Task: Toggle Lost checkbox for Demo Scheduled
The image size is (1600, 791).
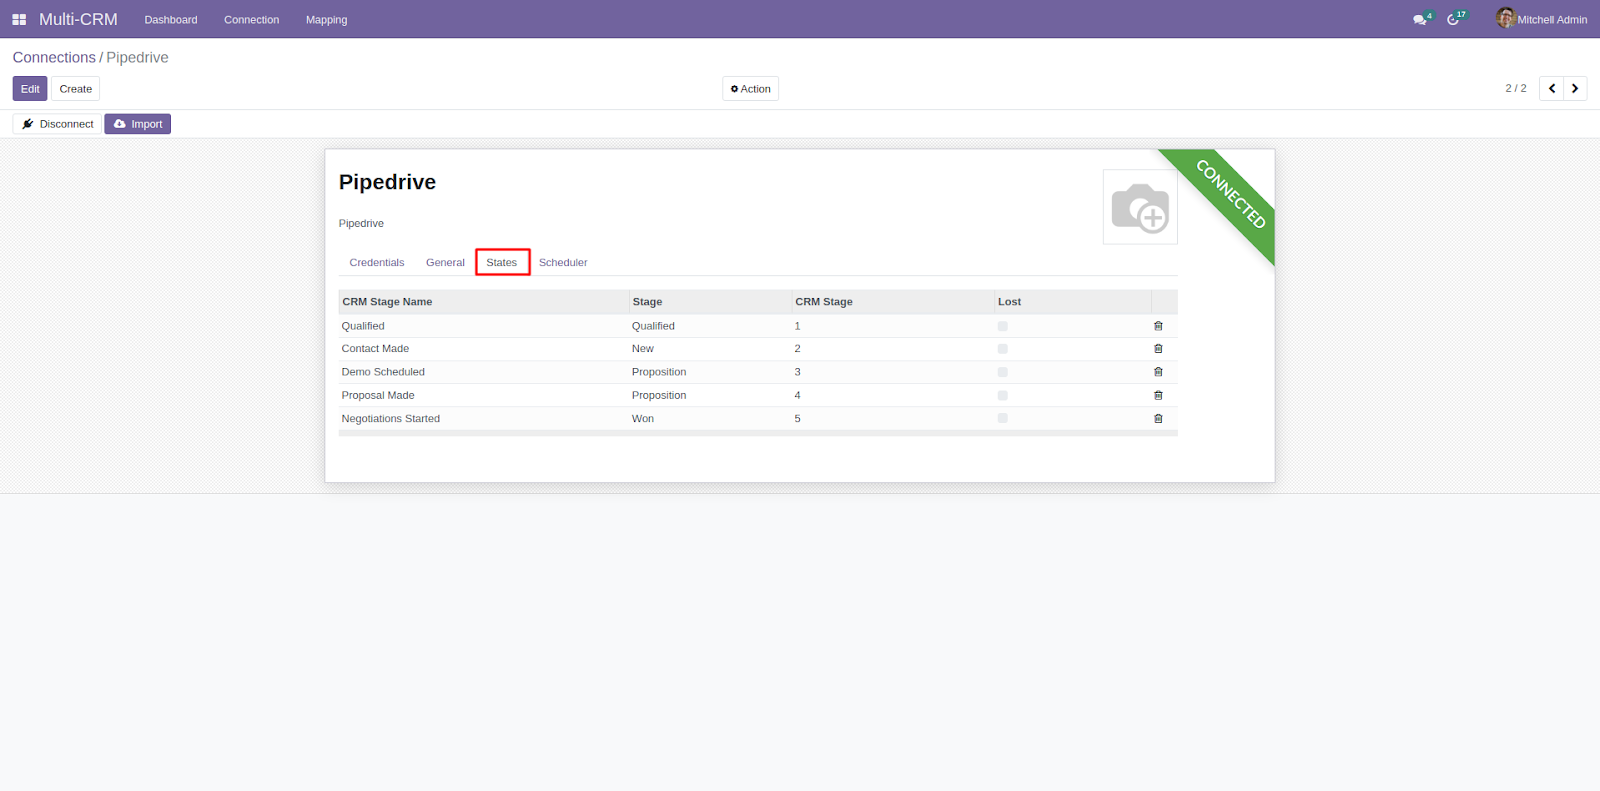Action: (1002, 372)
